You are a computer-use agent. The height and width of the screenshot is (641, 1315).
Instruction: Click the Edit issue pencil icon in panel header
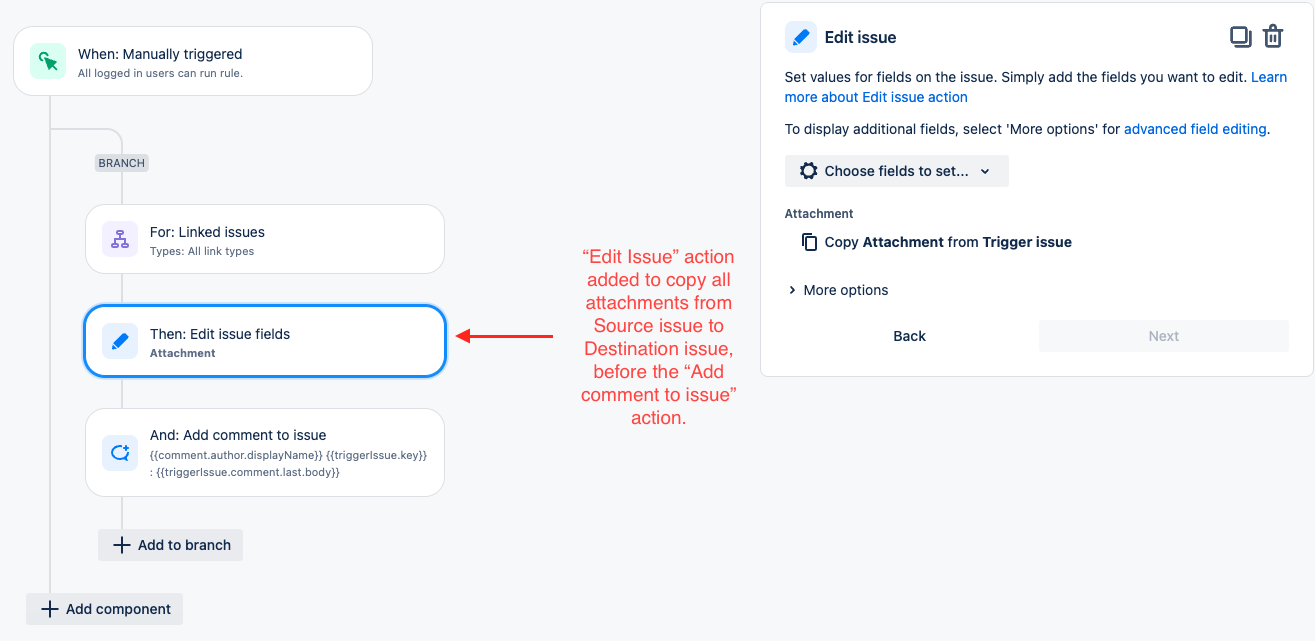[x=799, y=36]
